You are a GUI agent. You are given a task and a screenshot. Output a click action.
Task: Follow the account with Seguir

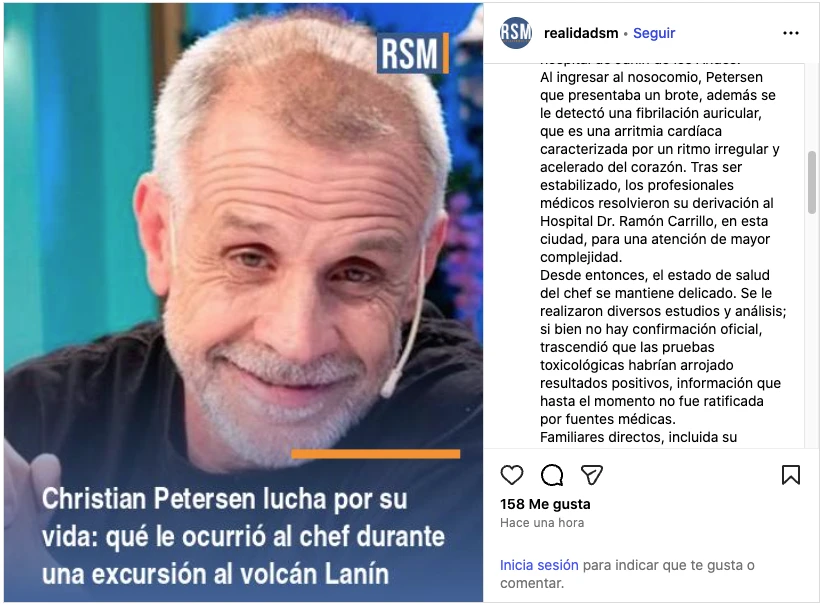tap(654, 33)
